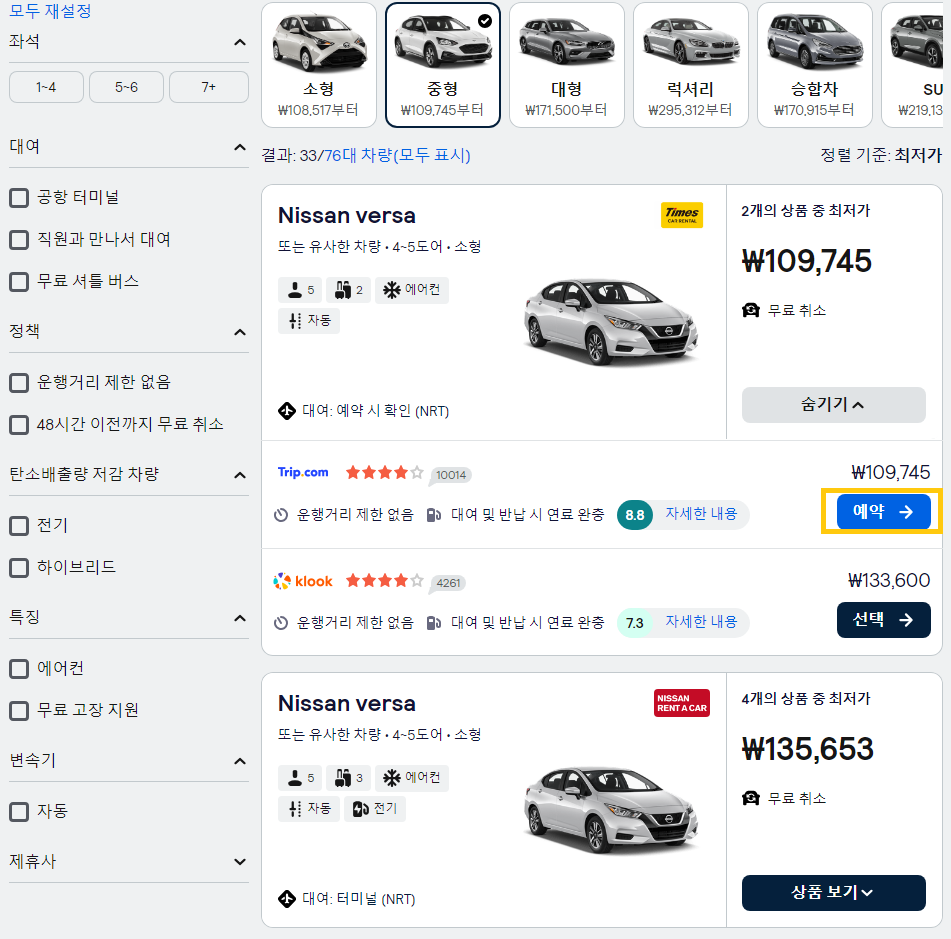
Task: Open the Trip.com provider logo
Action: [x=303, y=472]
